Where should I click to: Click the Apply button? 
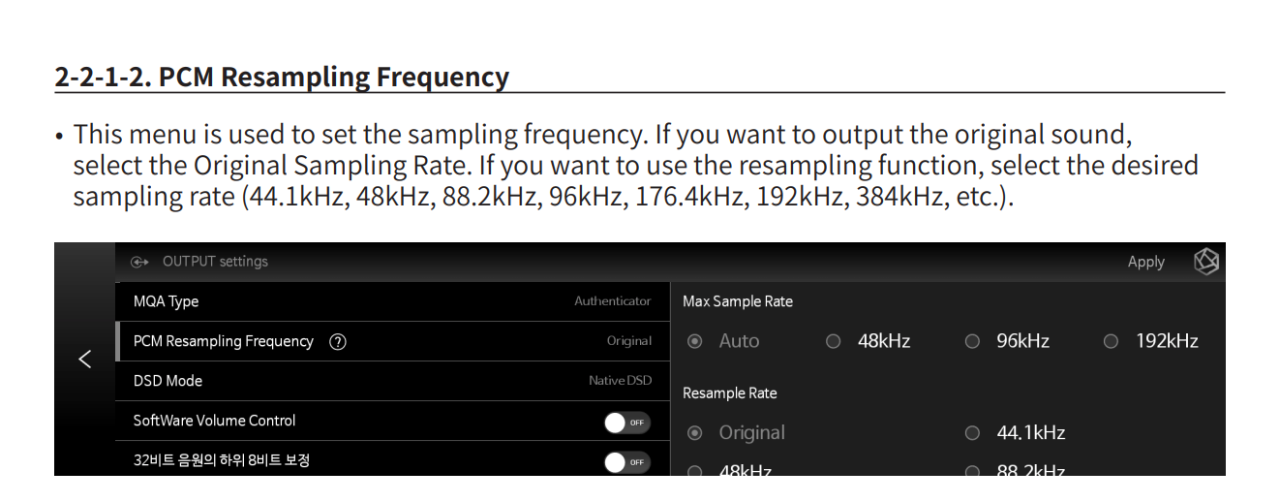point(1146,262)
